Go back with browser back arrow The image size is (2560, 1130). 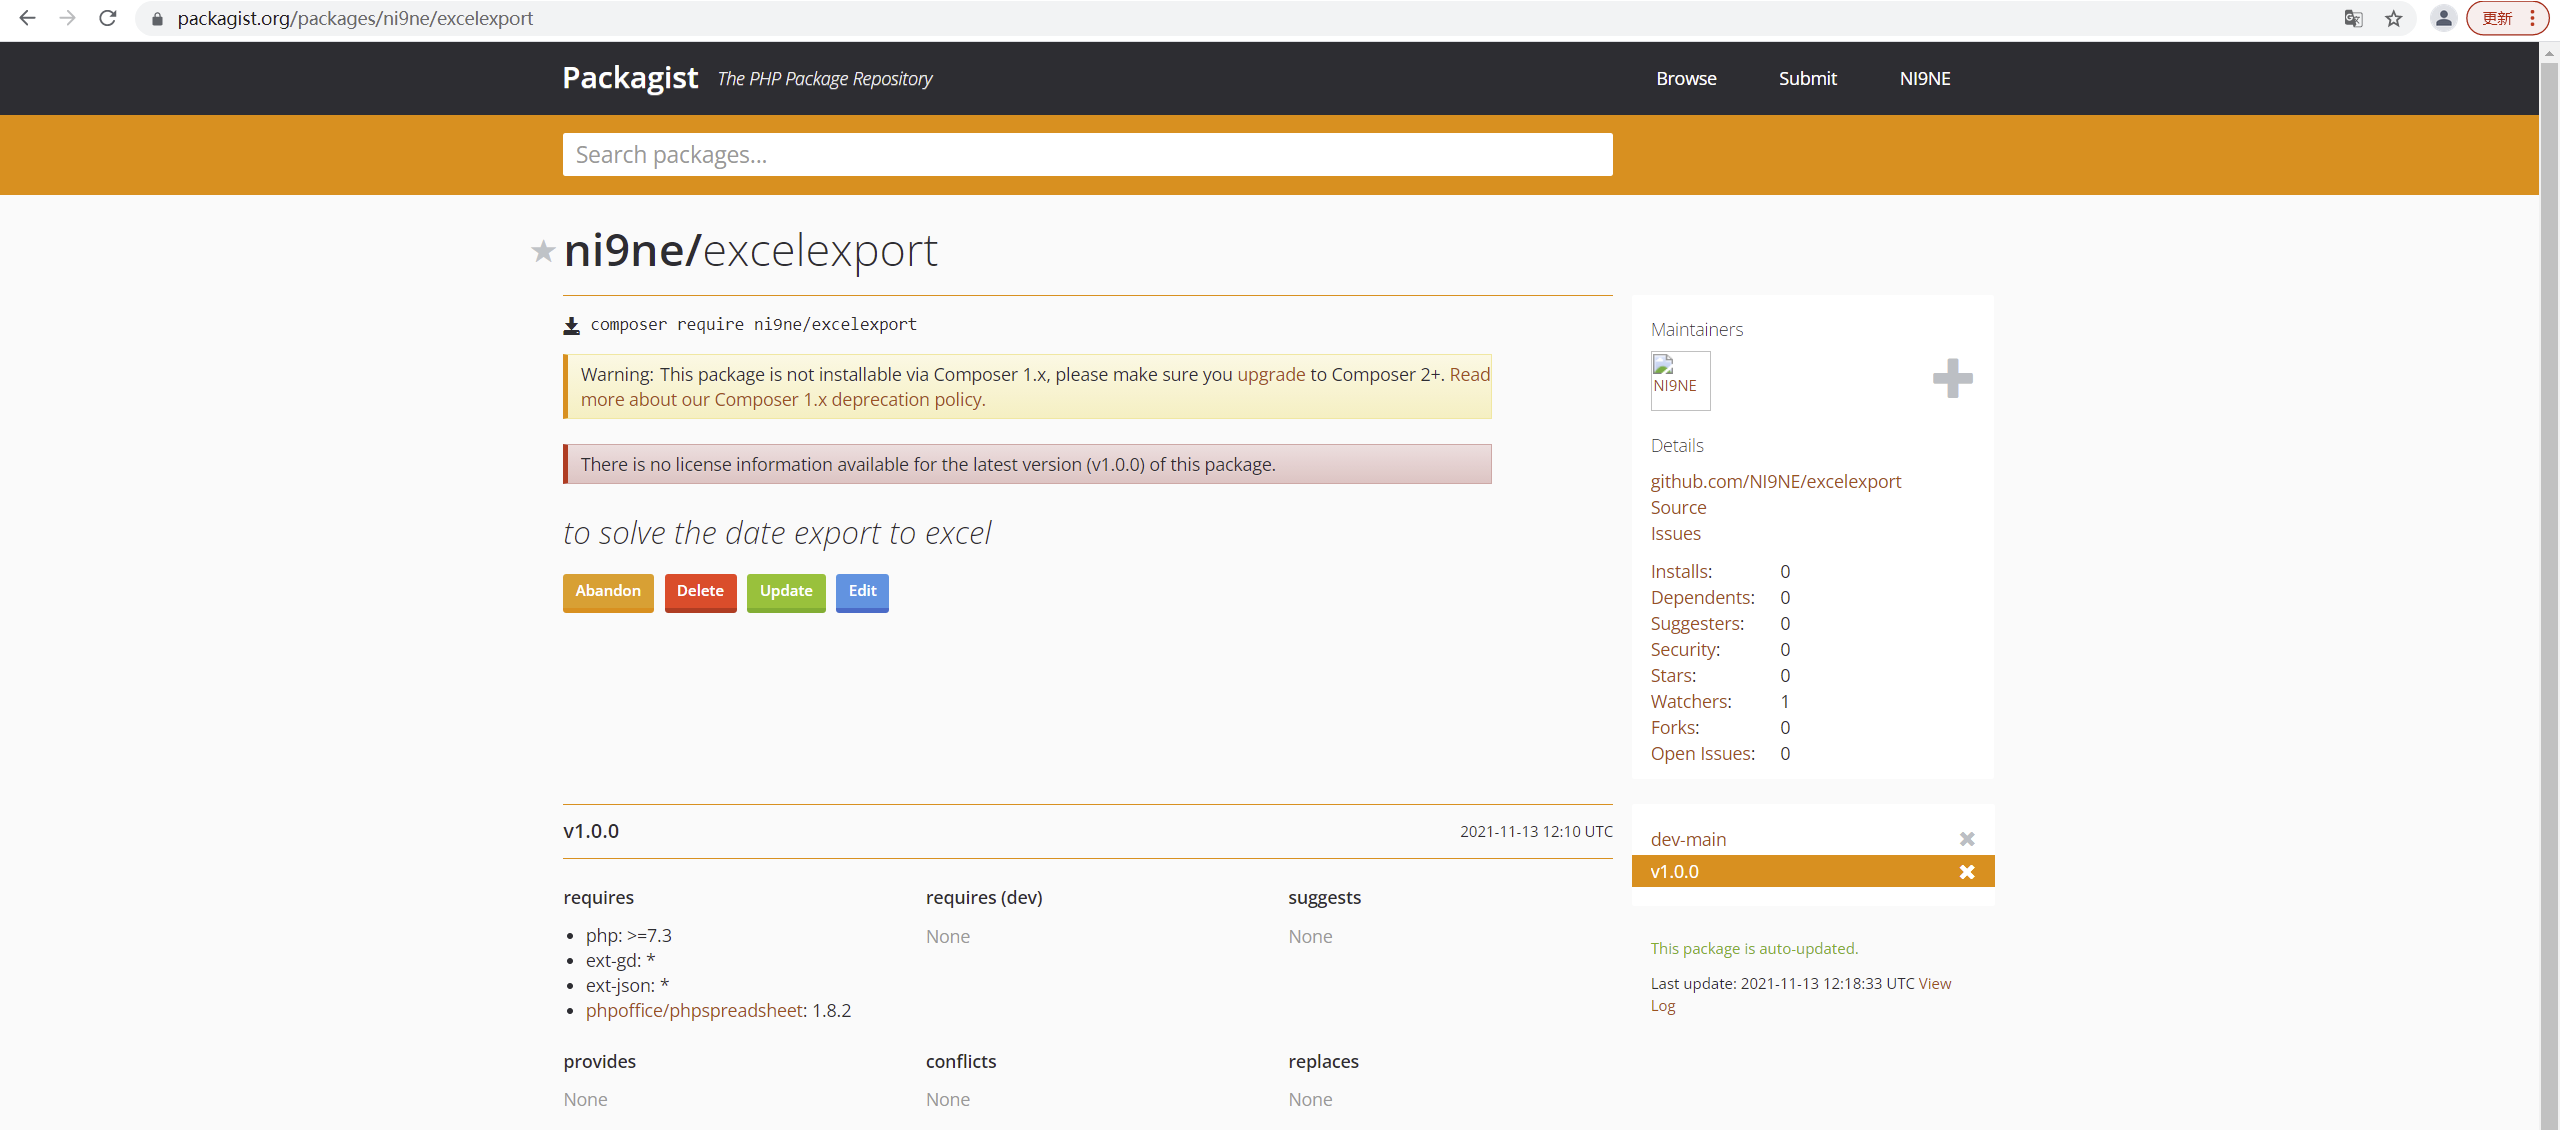point(27,18)
